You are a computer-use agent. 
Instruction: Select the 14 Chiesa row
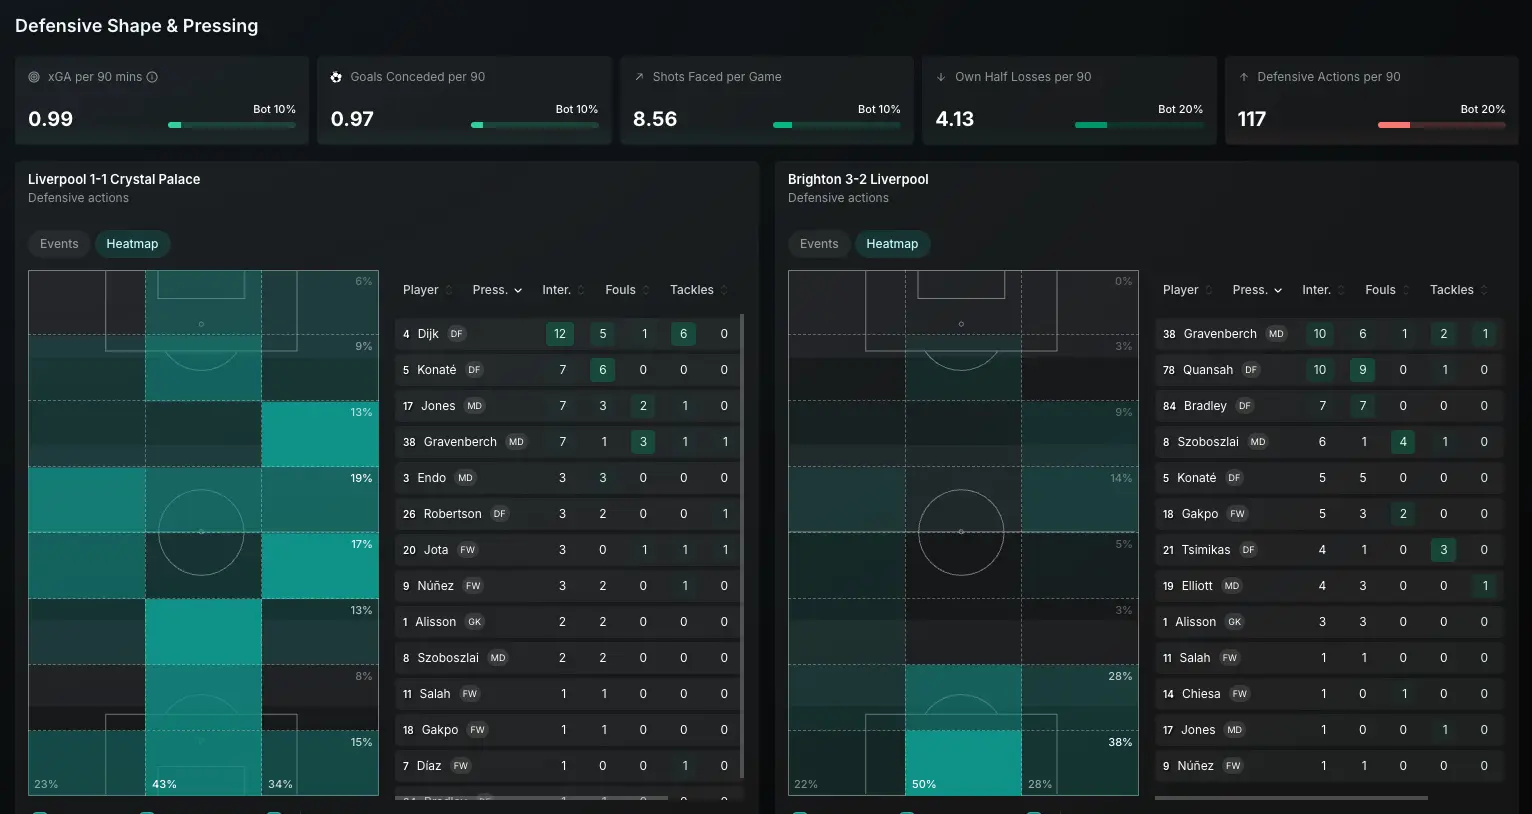1329,694
